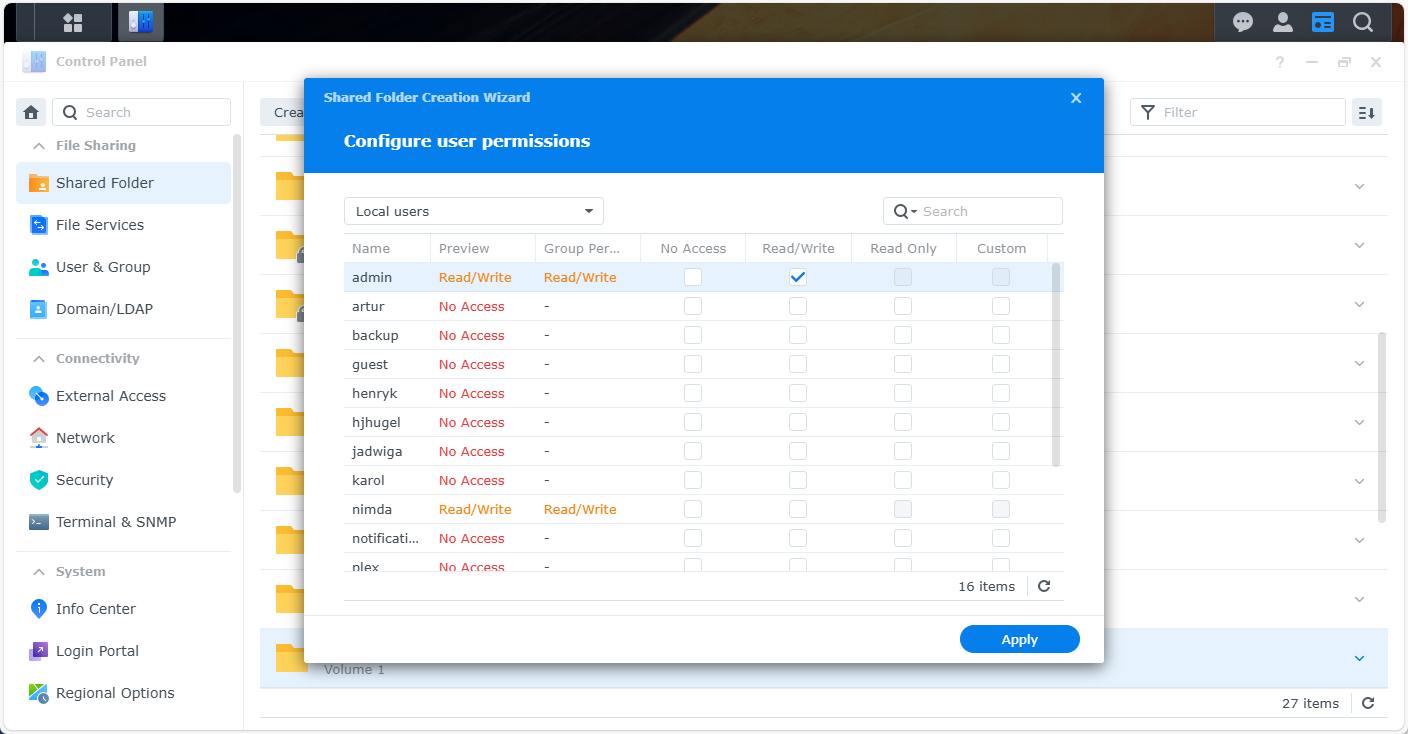
Task: Click the permissions list vertical scrollbar
Action: pos(1056,364)
